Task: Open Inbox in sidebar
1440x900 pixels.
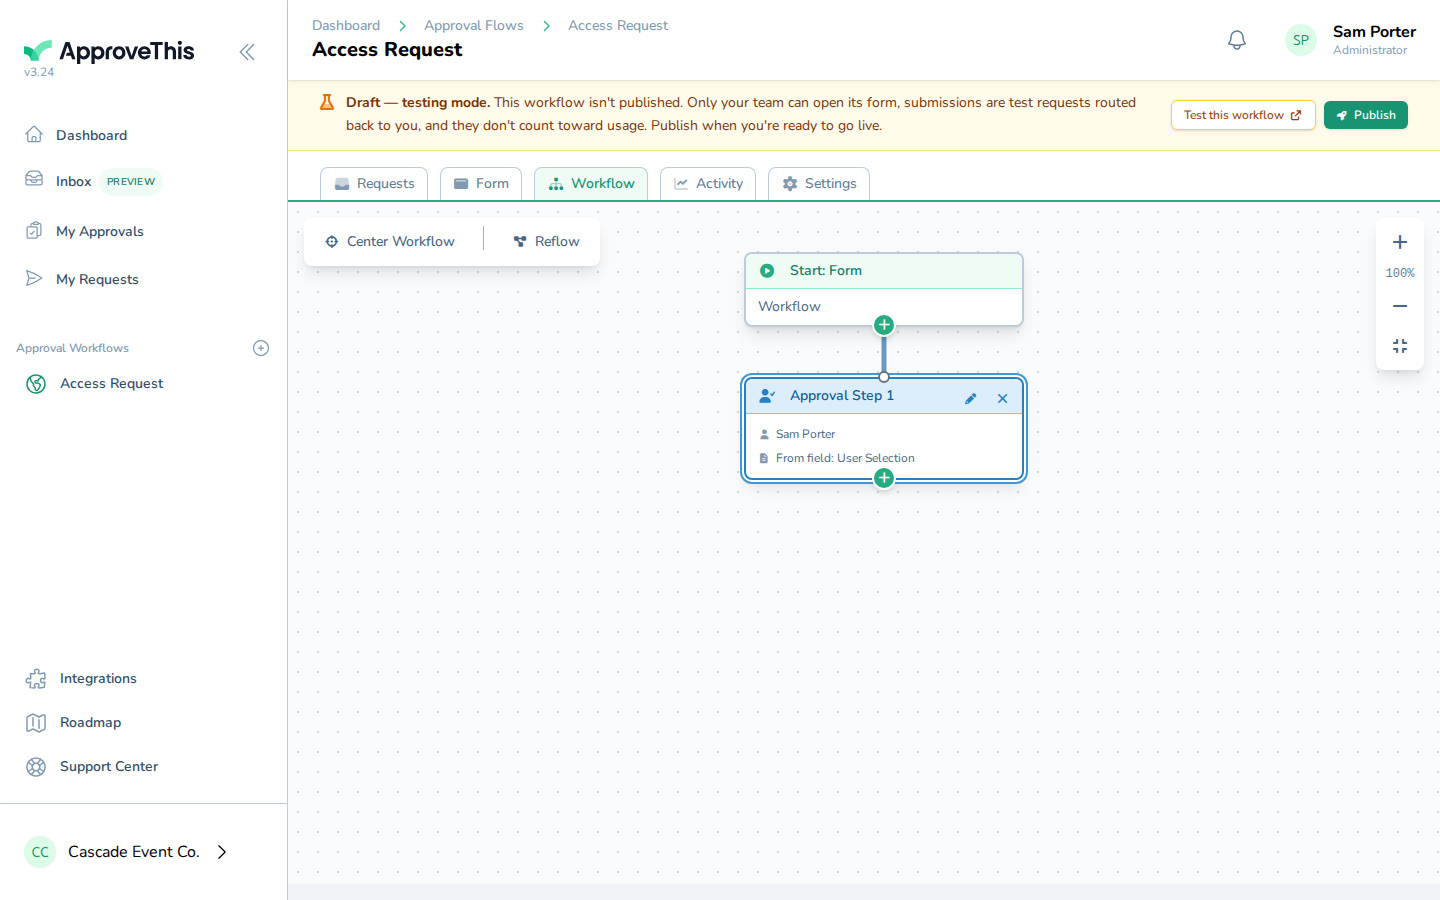Action: coord(73,181)
